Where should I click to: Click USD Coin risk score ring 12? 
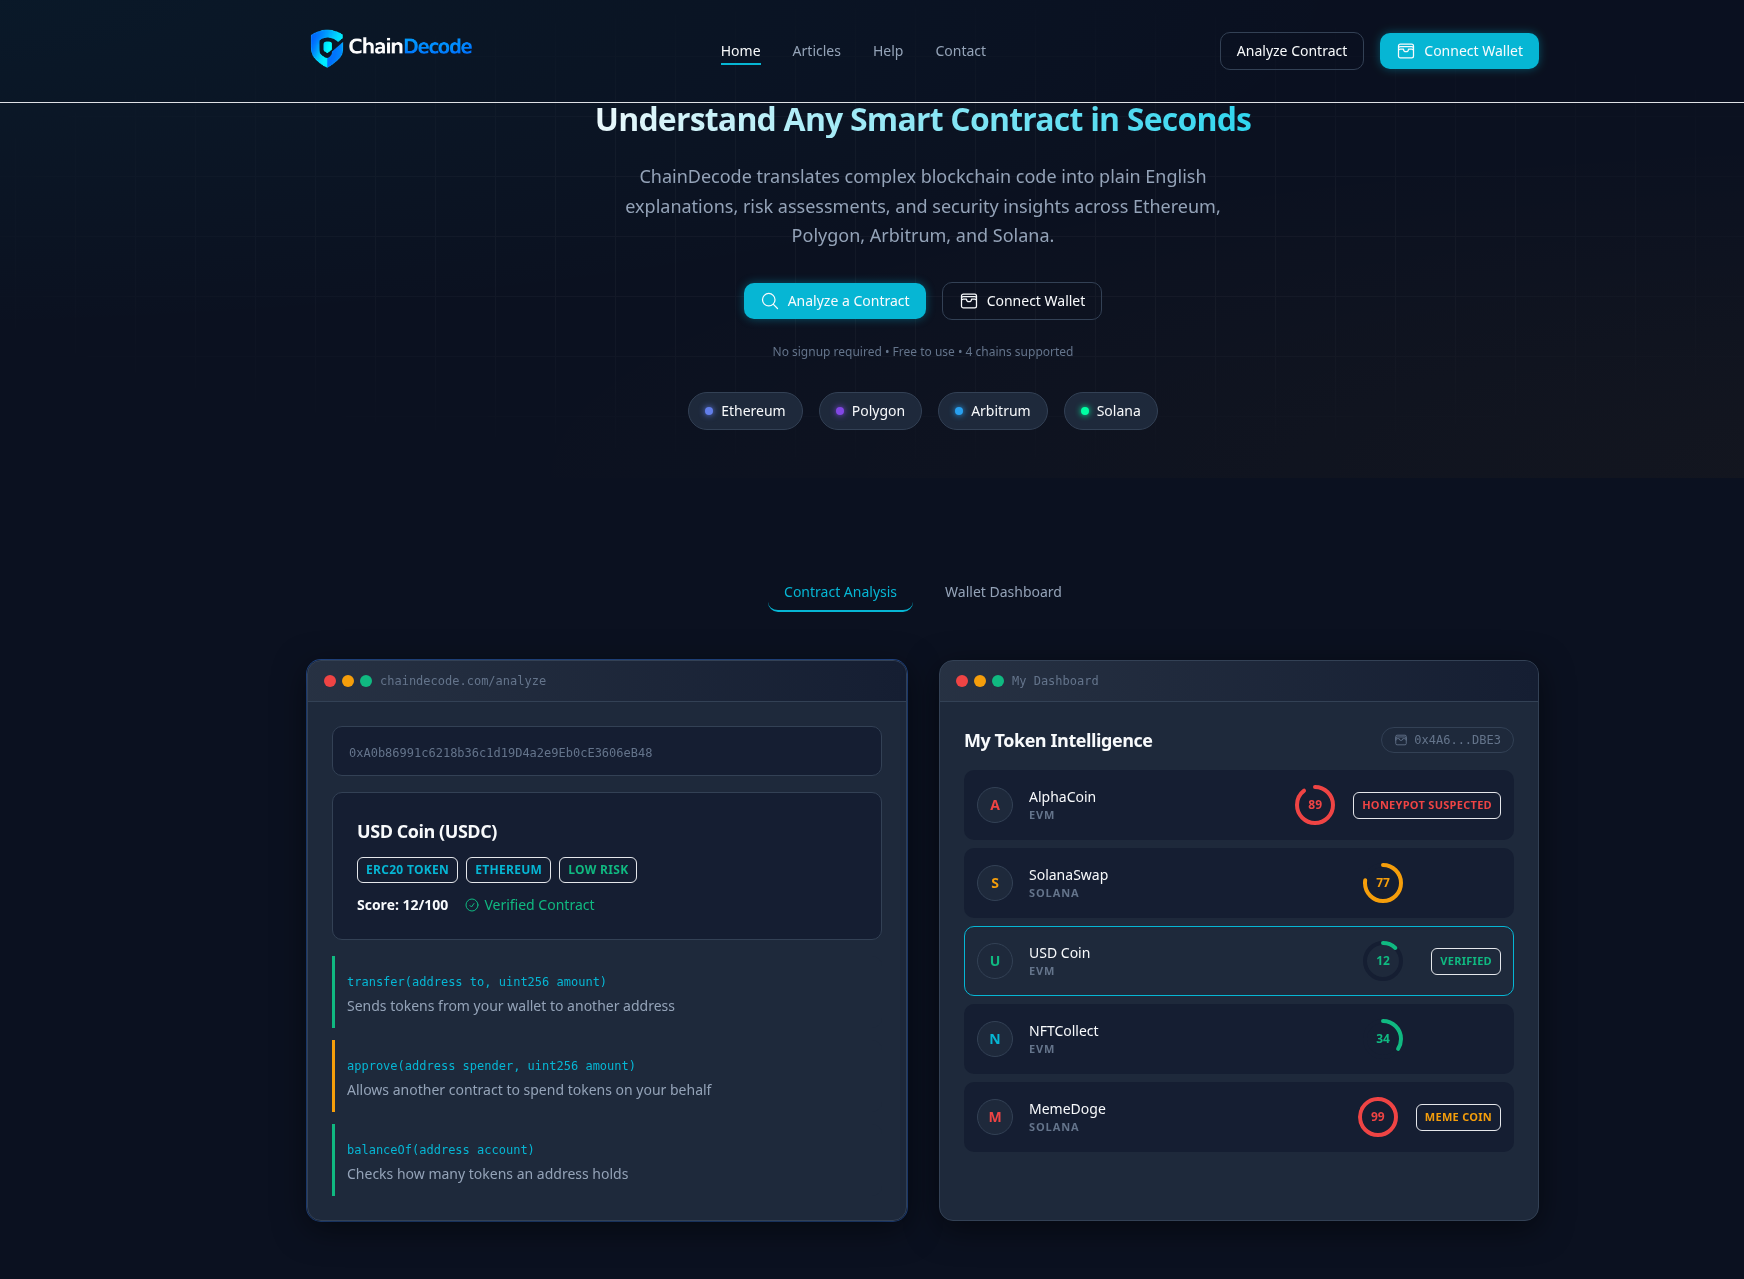pos(1383,961)
